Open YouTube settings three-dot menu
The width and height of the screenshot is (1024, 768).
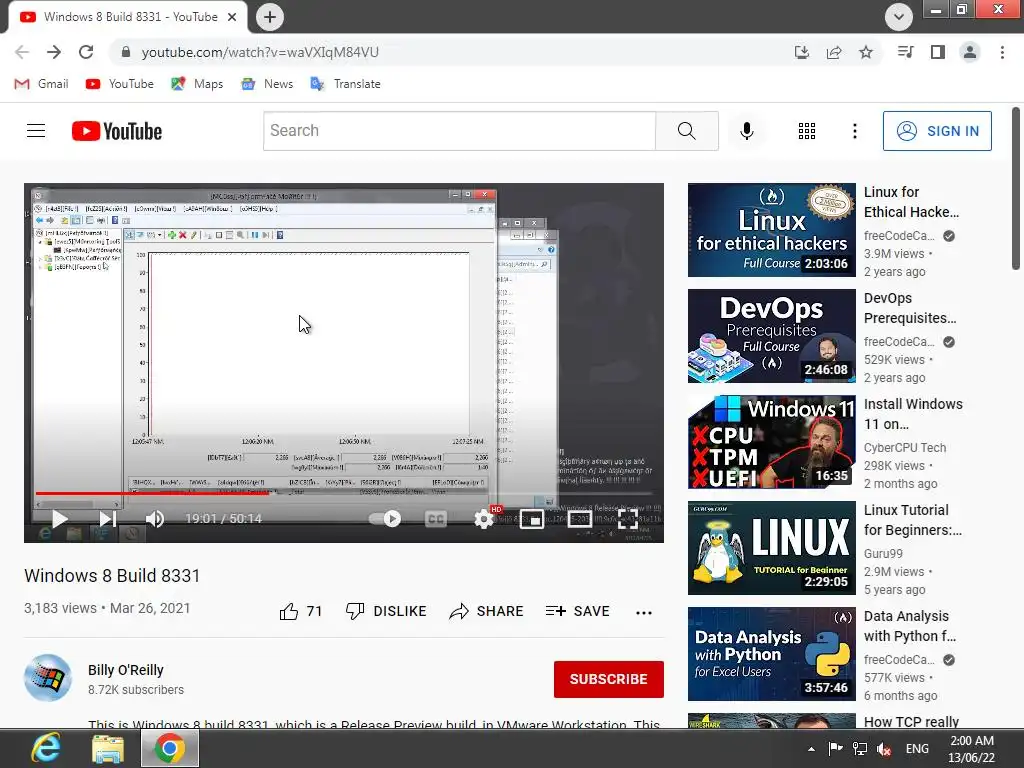[x=854, y=131]
